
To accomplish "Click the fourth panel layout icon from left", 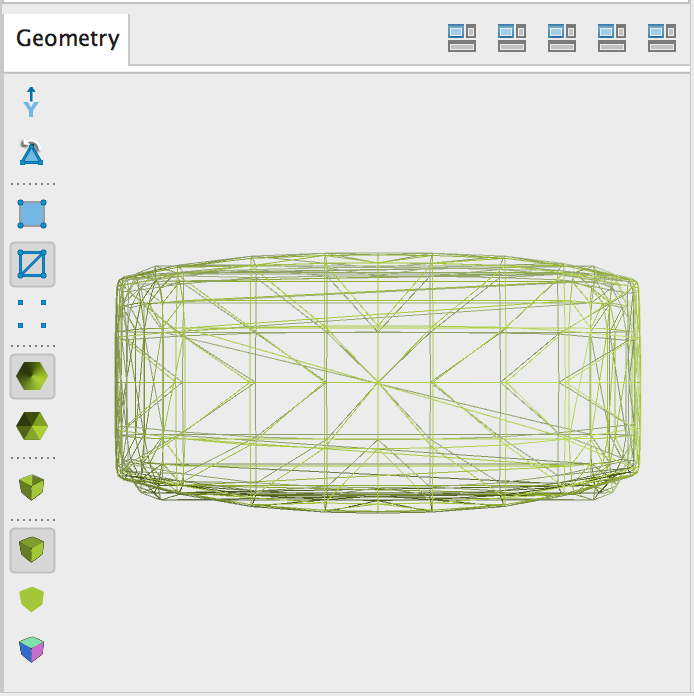I will pyautogui.click(x=611, y=38).
